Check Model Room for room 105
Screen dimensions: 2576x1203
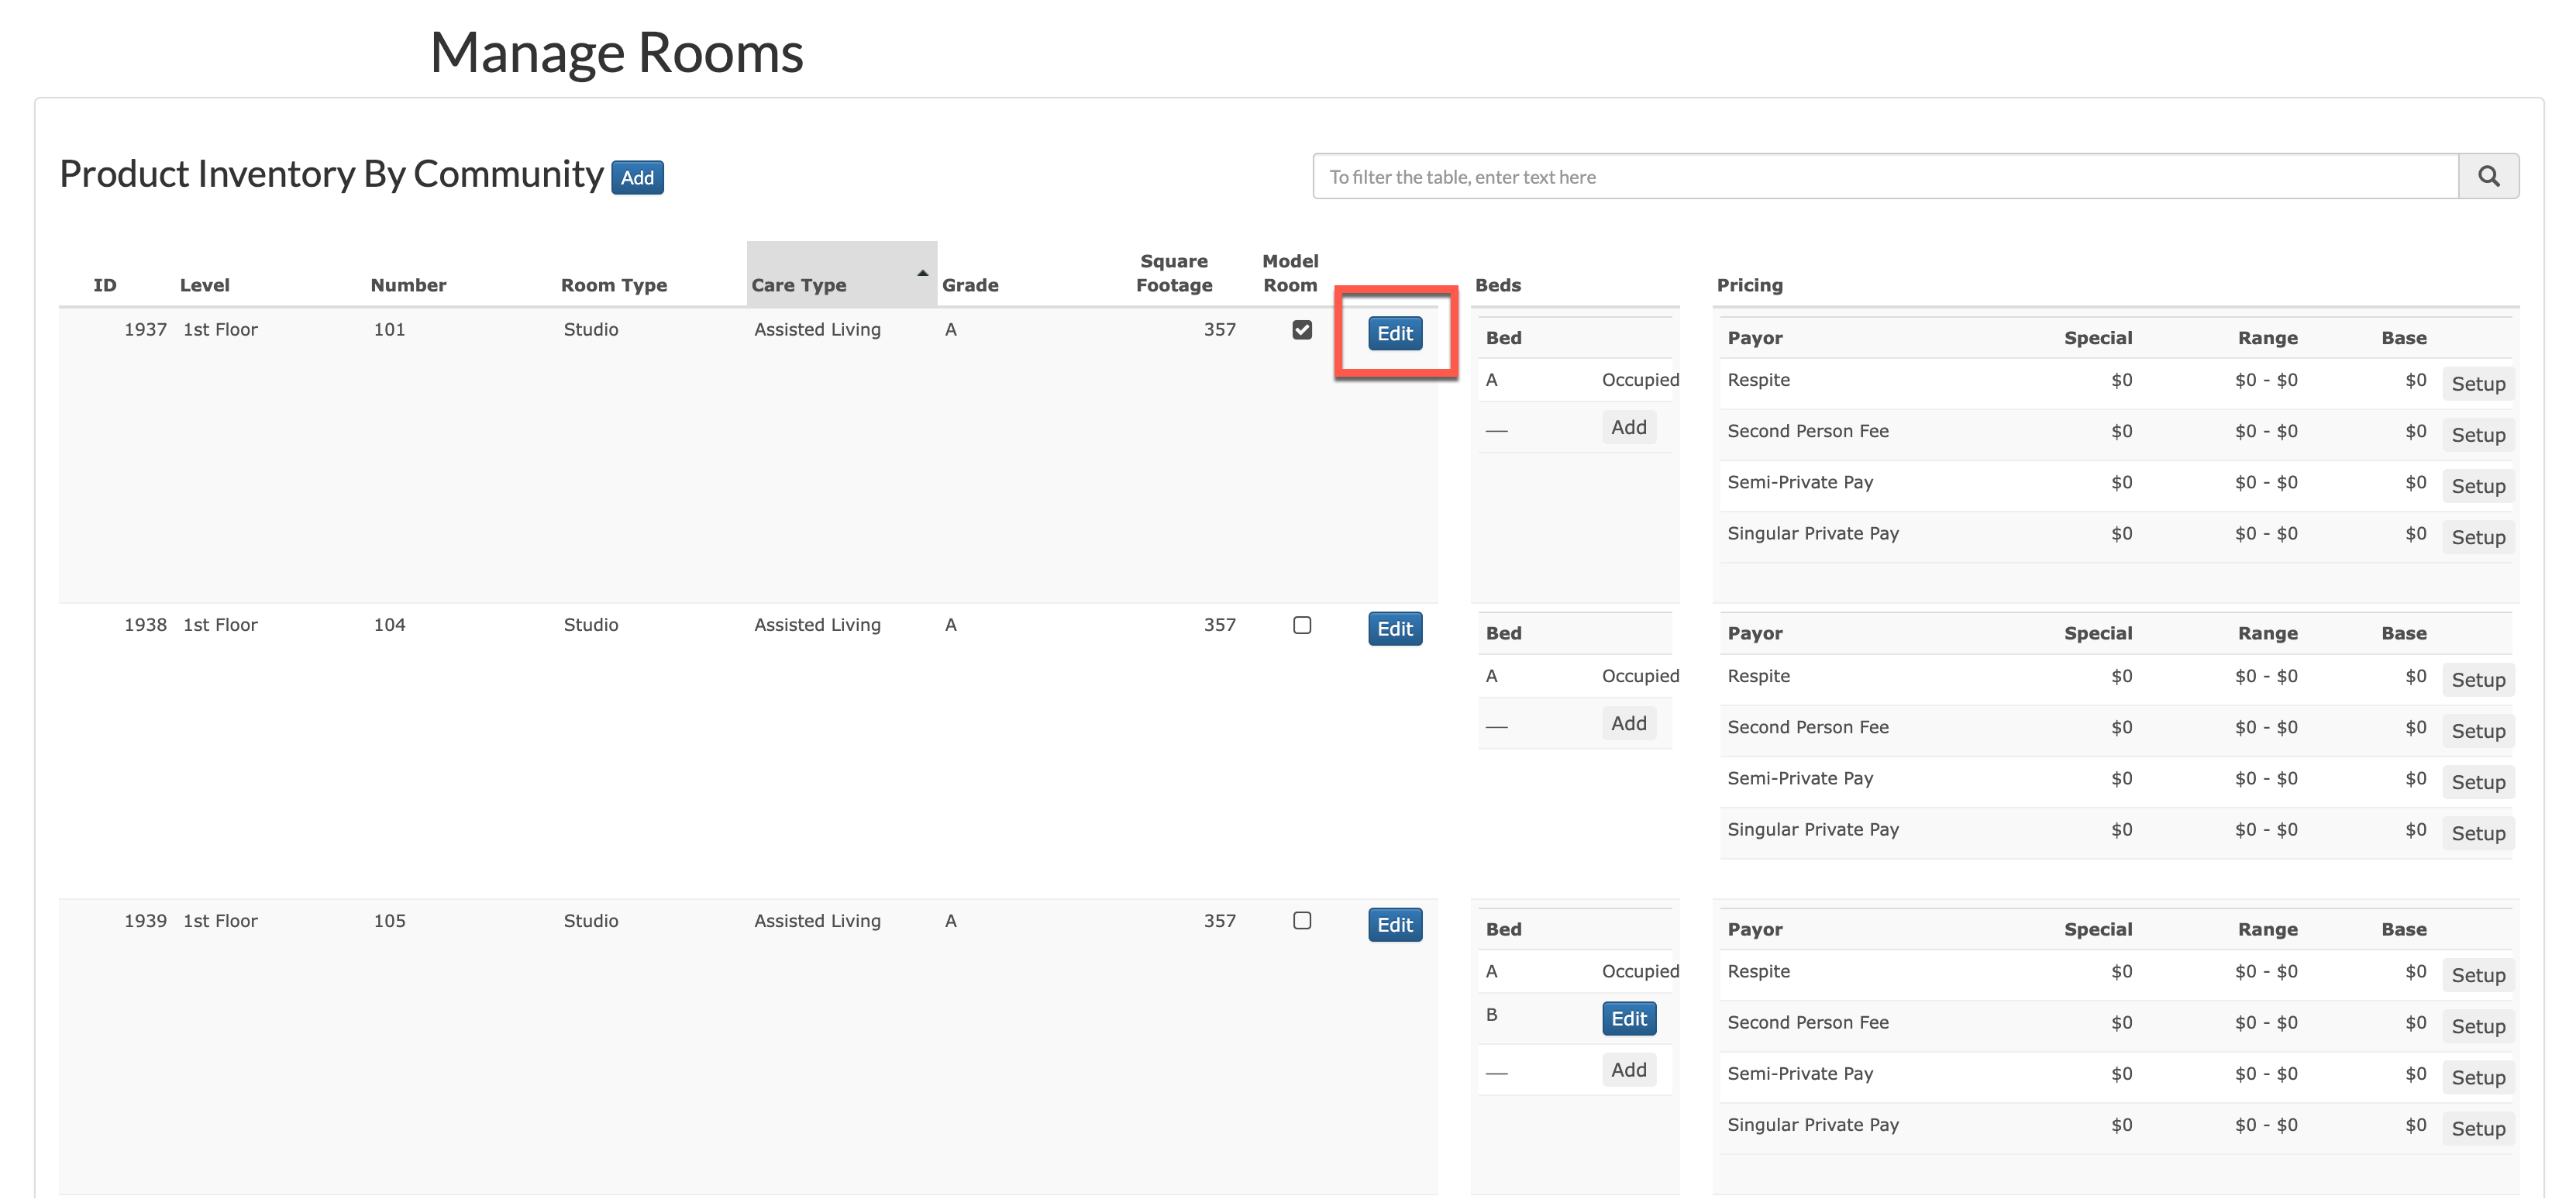(1301, 920)
